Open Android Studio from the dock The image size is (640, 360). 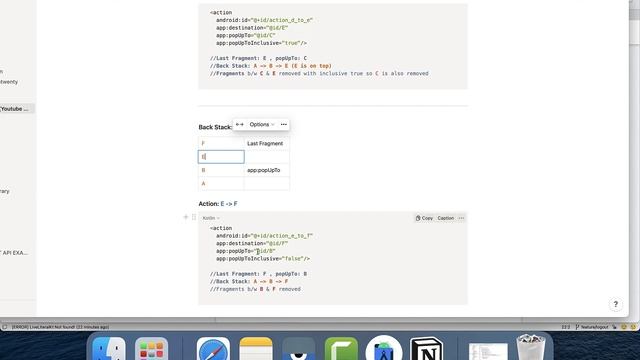384,349
